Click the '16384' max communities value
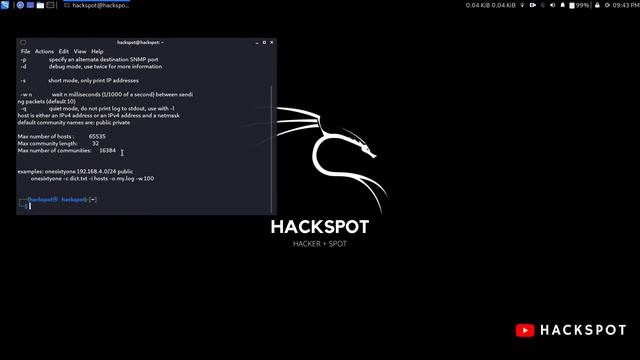Screen dimensions: 640x360 (x=107, y=150)
